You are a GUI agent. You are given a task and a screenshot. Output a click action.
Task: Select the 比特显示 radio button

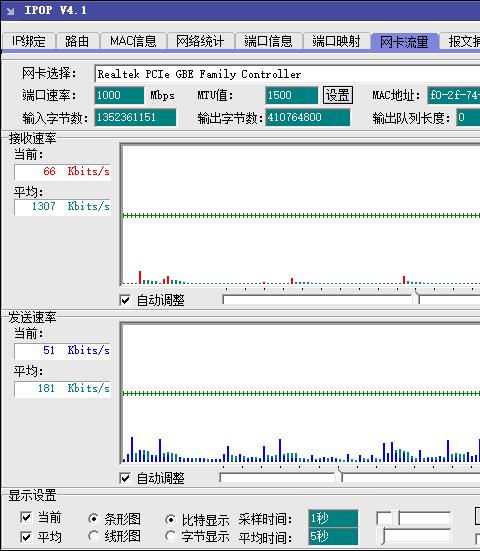170,519
